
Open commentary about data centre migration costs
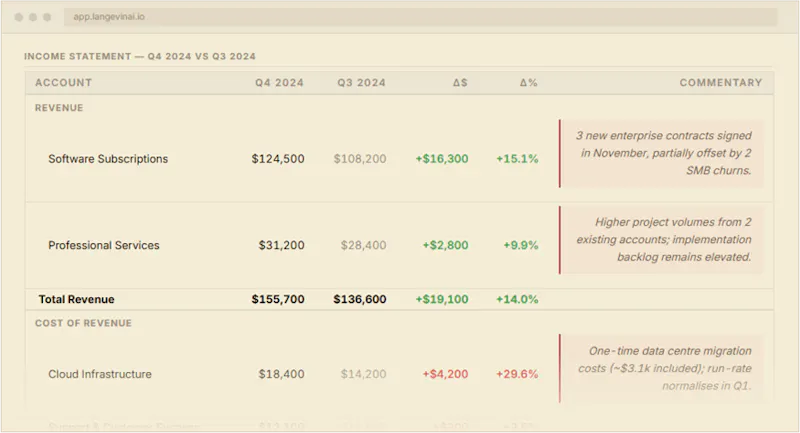click(662, 369)
